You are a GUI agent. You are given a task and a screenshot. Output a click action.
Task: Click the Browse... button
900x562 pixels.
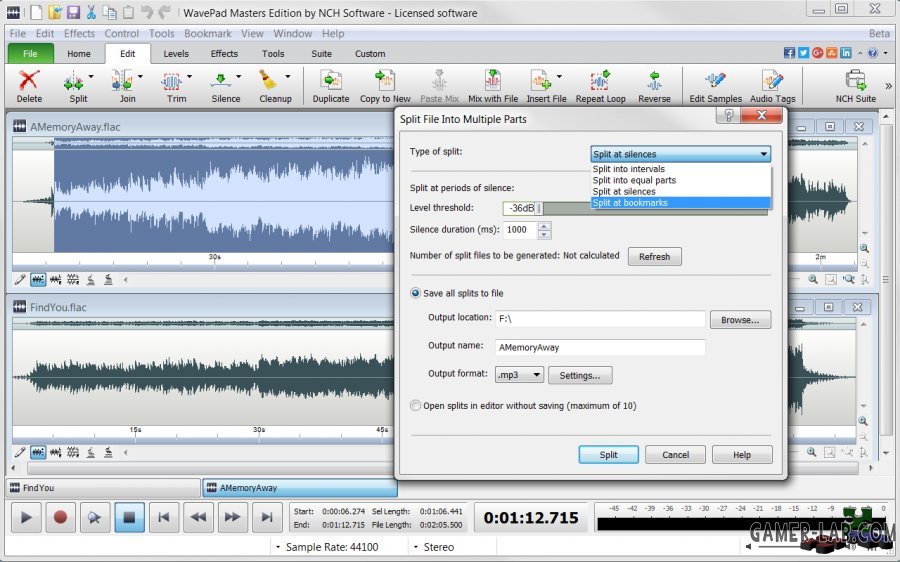pos(740,320)
